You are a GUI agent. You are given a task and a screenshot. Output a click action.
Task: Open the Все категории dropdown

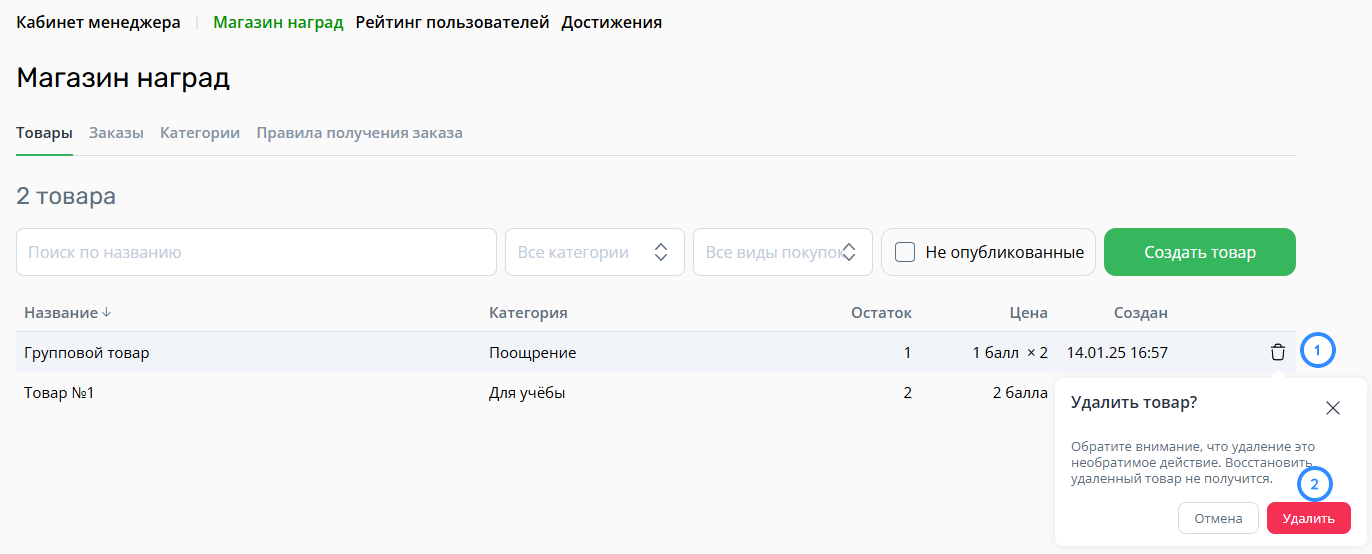tap(595, 252)
